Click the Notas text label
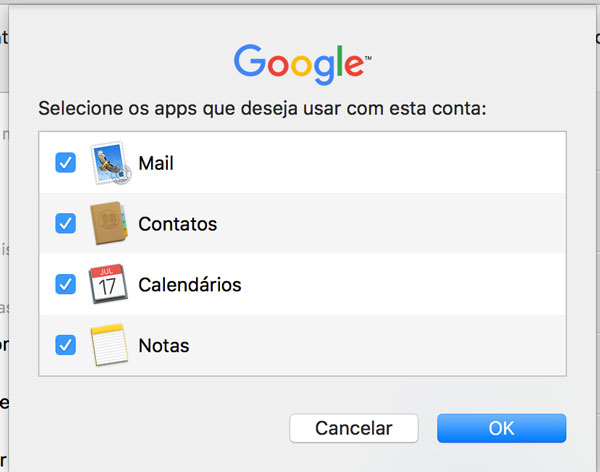 [164, 346]
